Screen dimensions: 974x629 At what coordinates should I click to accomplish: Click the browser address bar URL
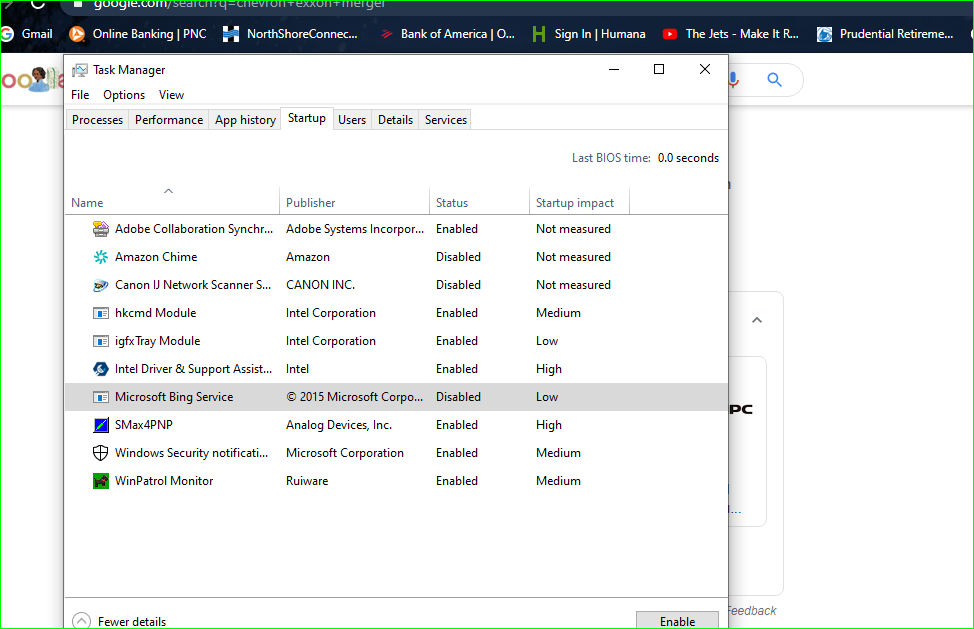(239, 4)
